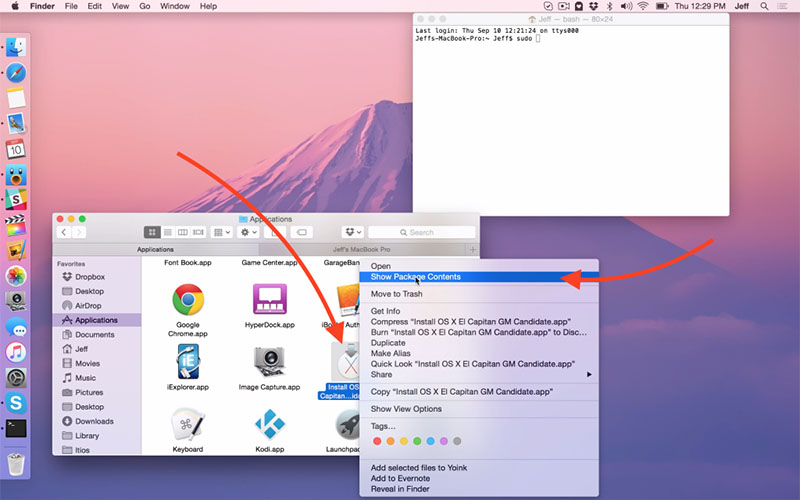800x500 pixels.
Task: Open Slack from the Dock
Action: point(16,199)
